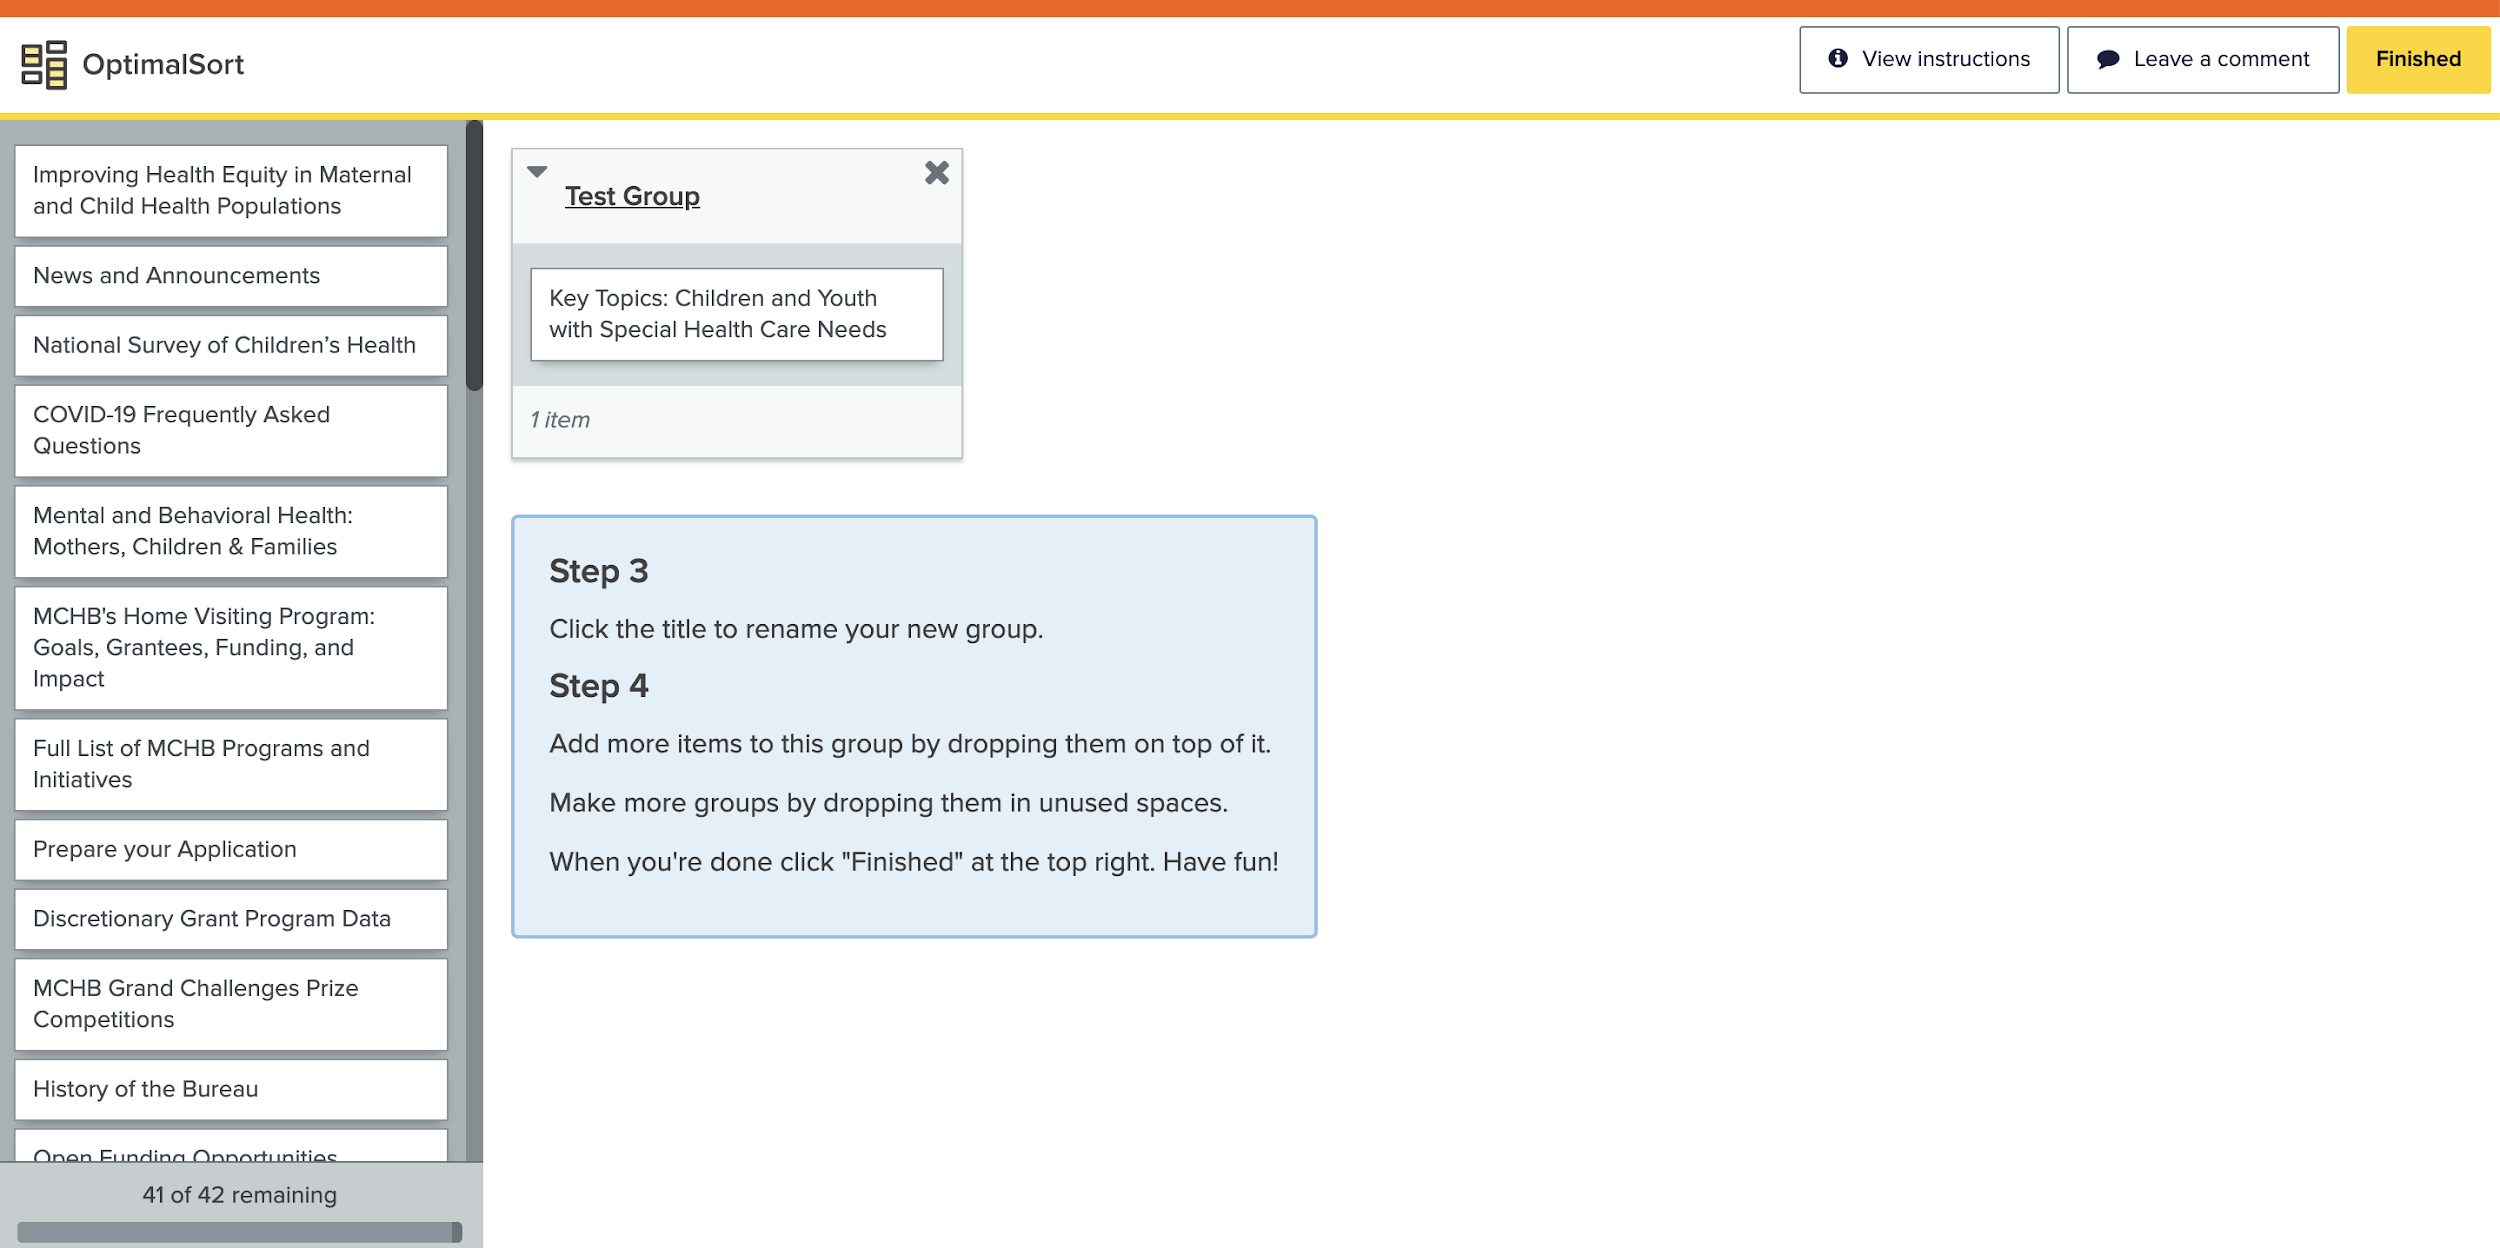Screen dimensions: 2500x1248
Task: Click the Leave a comment button
Action: click(2202, 59)
